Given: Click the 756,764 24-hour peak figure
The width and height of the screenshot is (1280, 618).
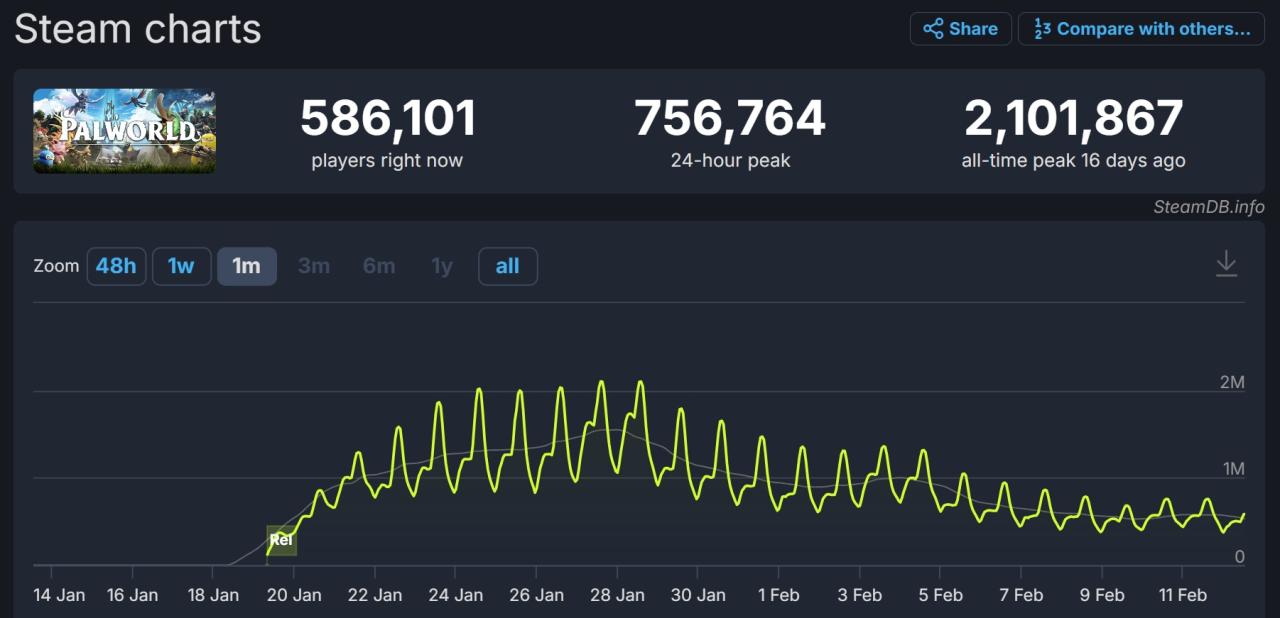Looking at the screenshot, I should [x=730, y=119].
